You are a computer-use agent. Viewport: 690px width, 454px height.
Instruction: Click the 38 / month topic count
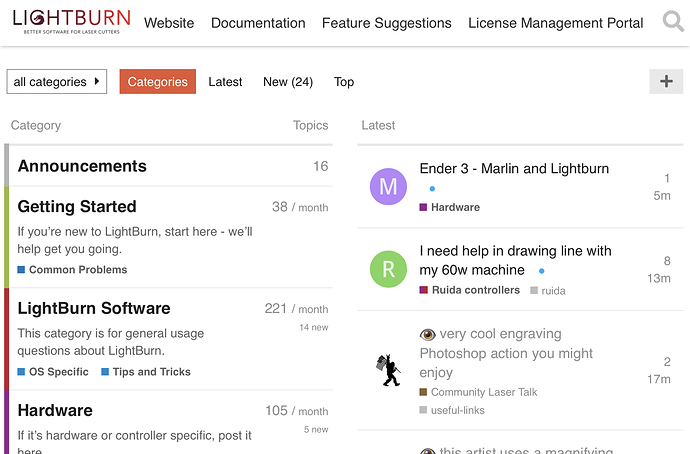coord(300,207)
